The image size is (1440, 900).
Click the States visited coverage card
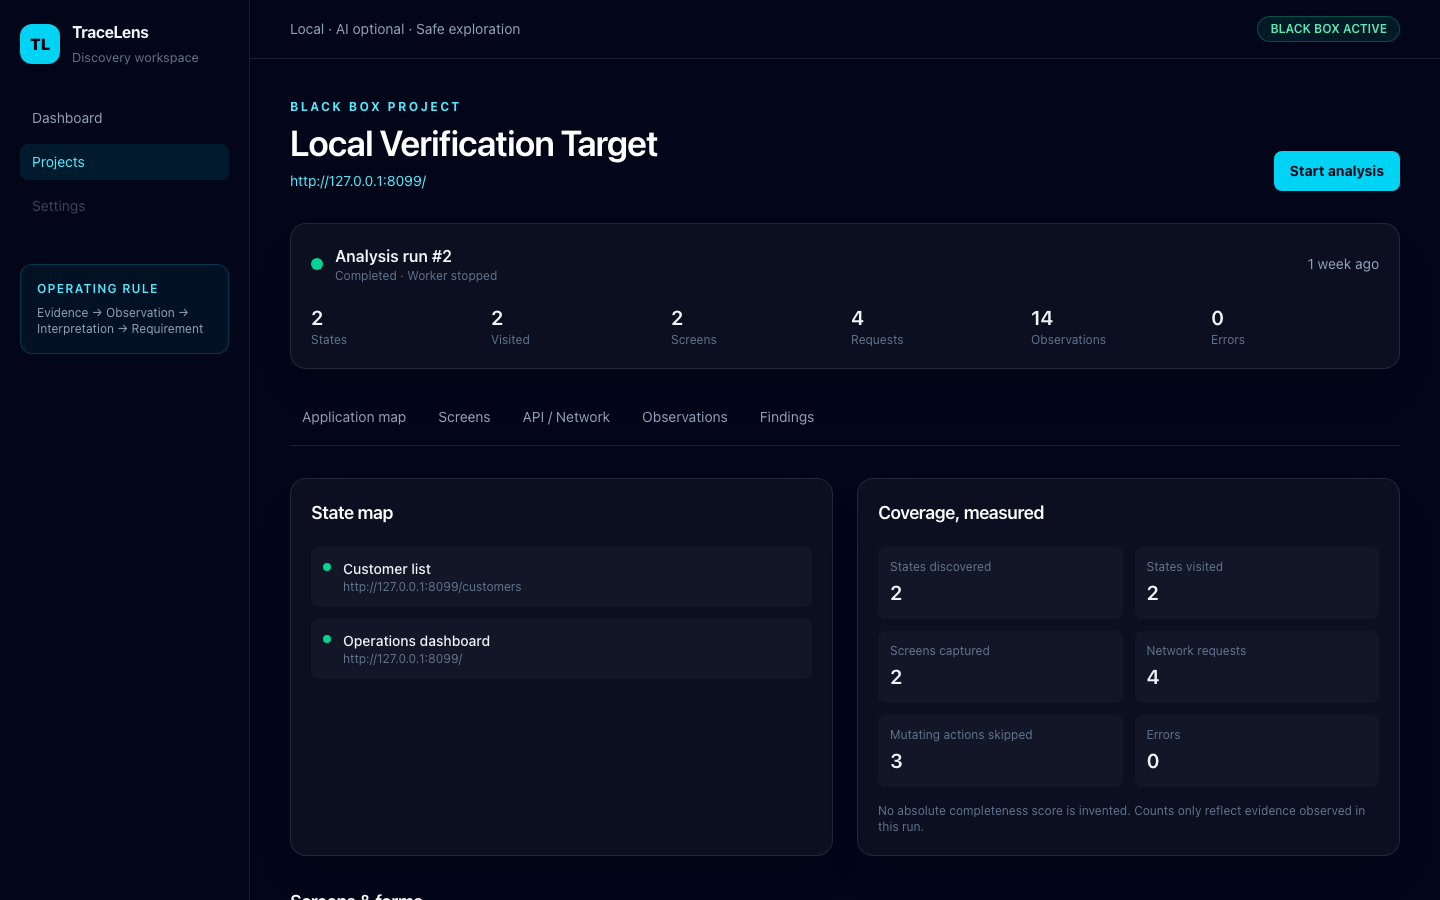click(1256, 583)
